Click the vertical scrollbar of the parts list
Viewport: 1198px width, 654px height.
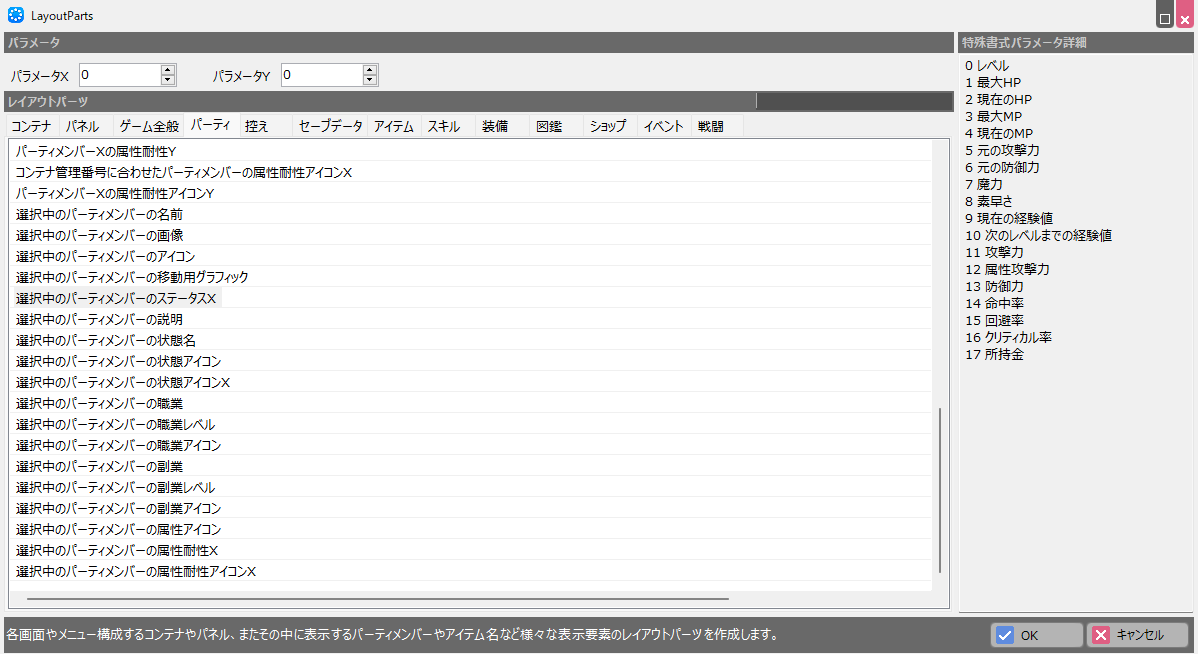pyautogui.click(x=939, y=490)
